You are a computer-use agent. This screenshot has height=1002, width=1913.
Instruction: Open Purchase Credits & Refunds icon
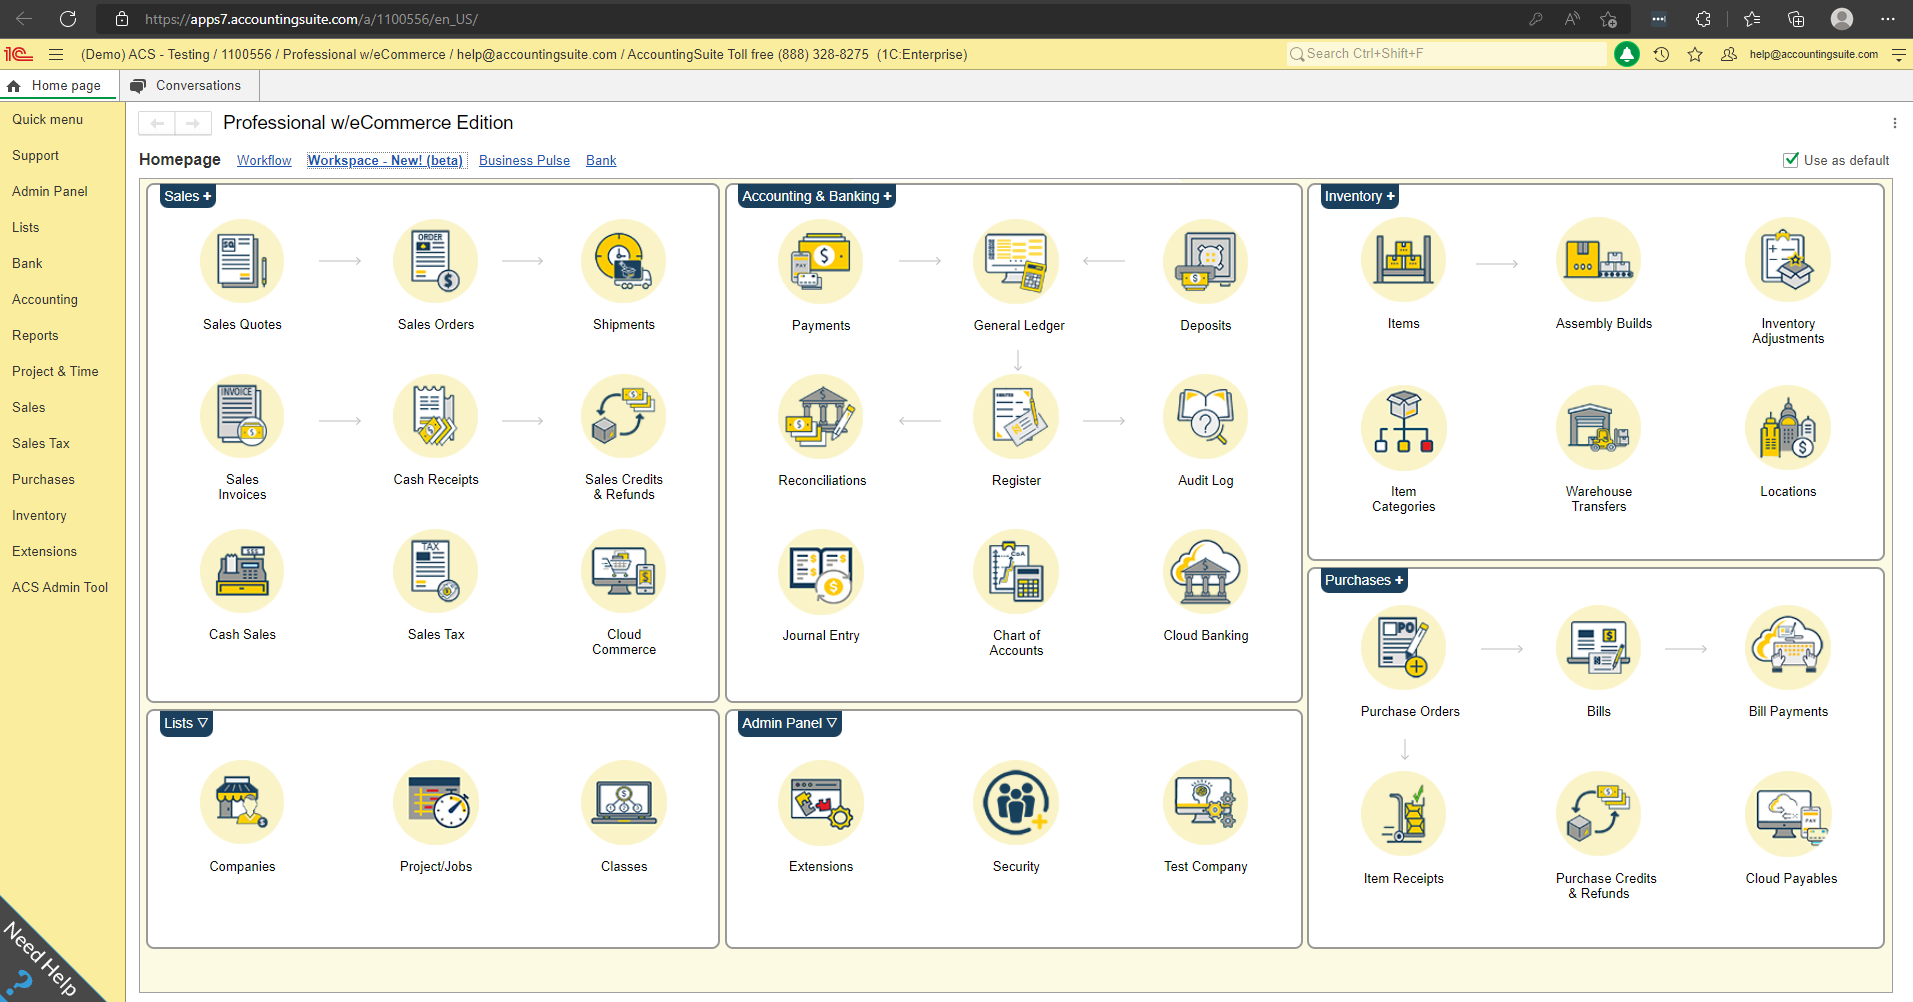tap(1598, 814)
